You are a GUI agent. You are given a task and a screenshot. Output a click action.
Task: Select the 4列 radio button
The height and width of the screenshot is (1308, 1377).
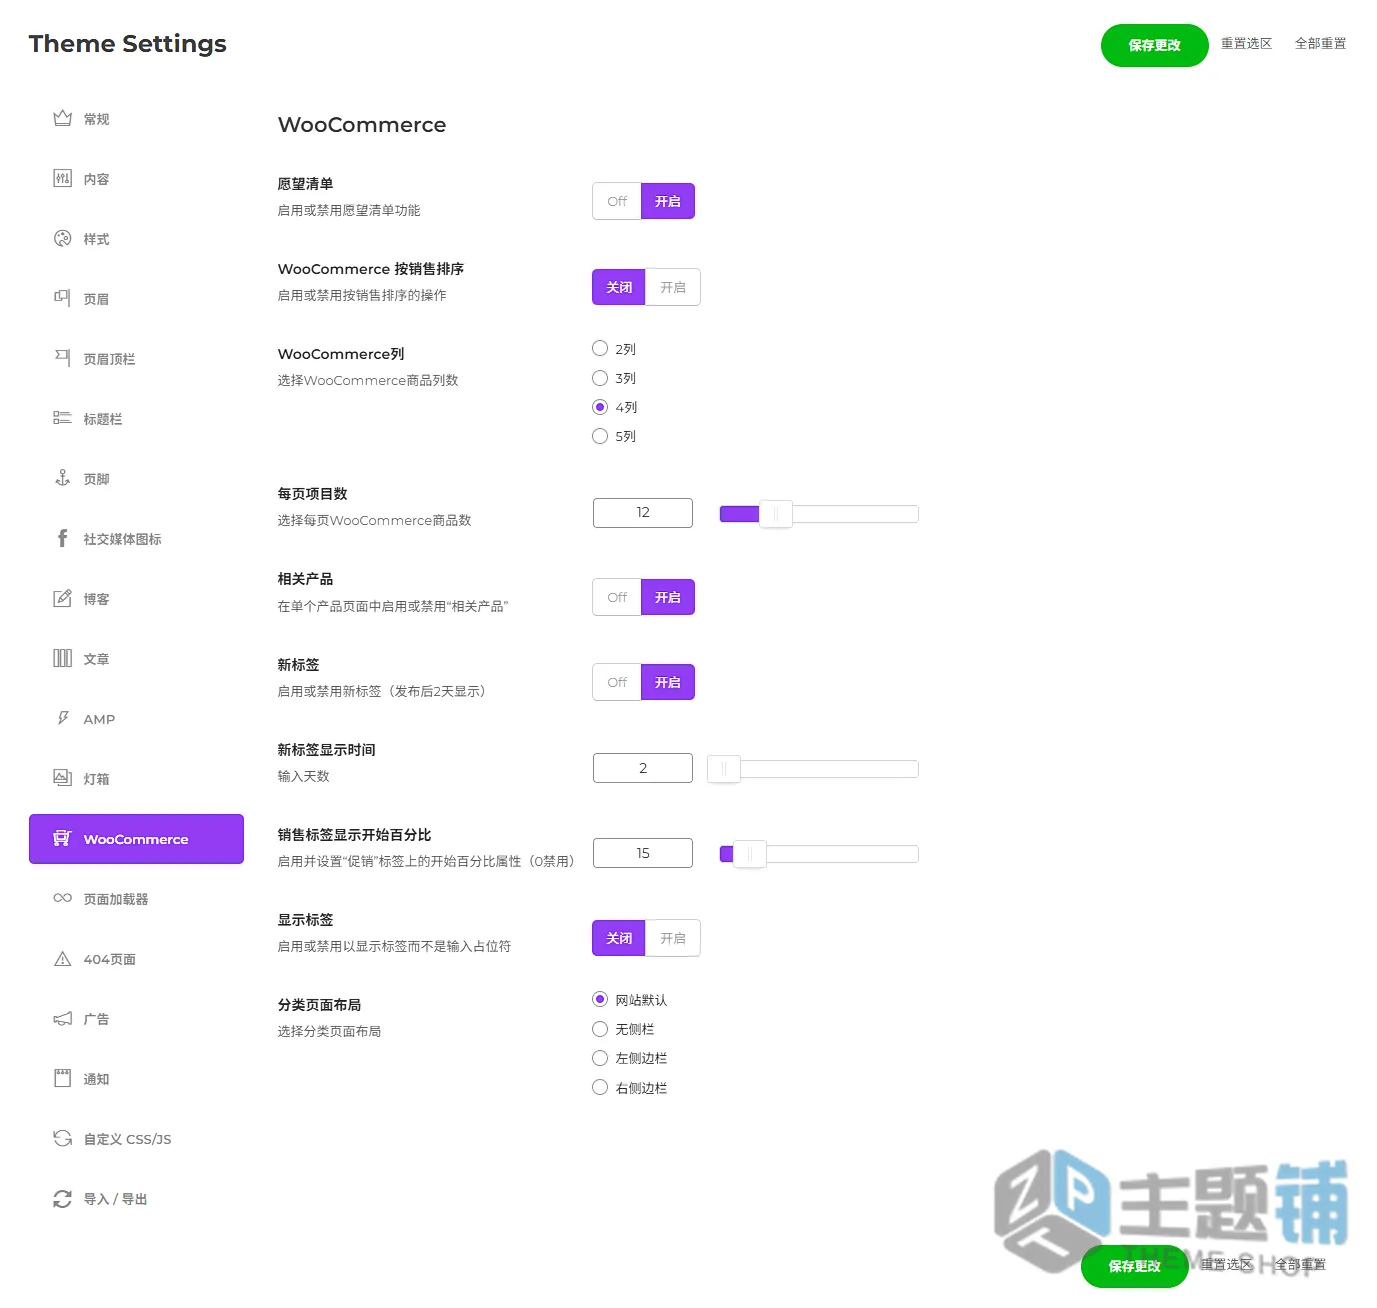click(x=600, y=407)
